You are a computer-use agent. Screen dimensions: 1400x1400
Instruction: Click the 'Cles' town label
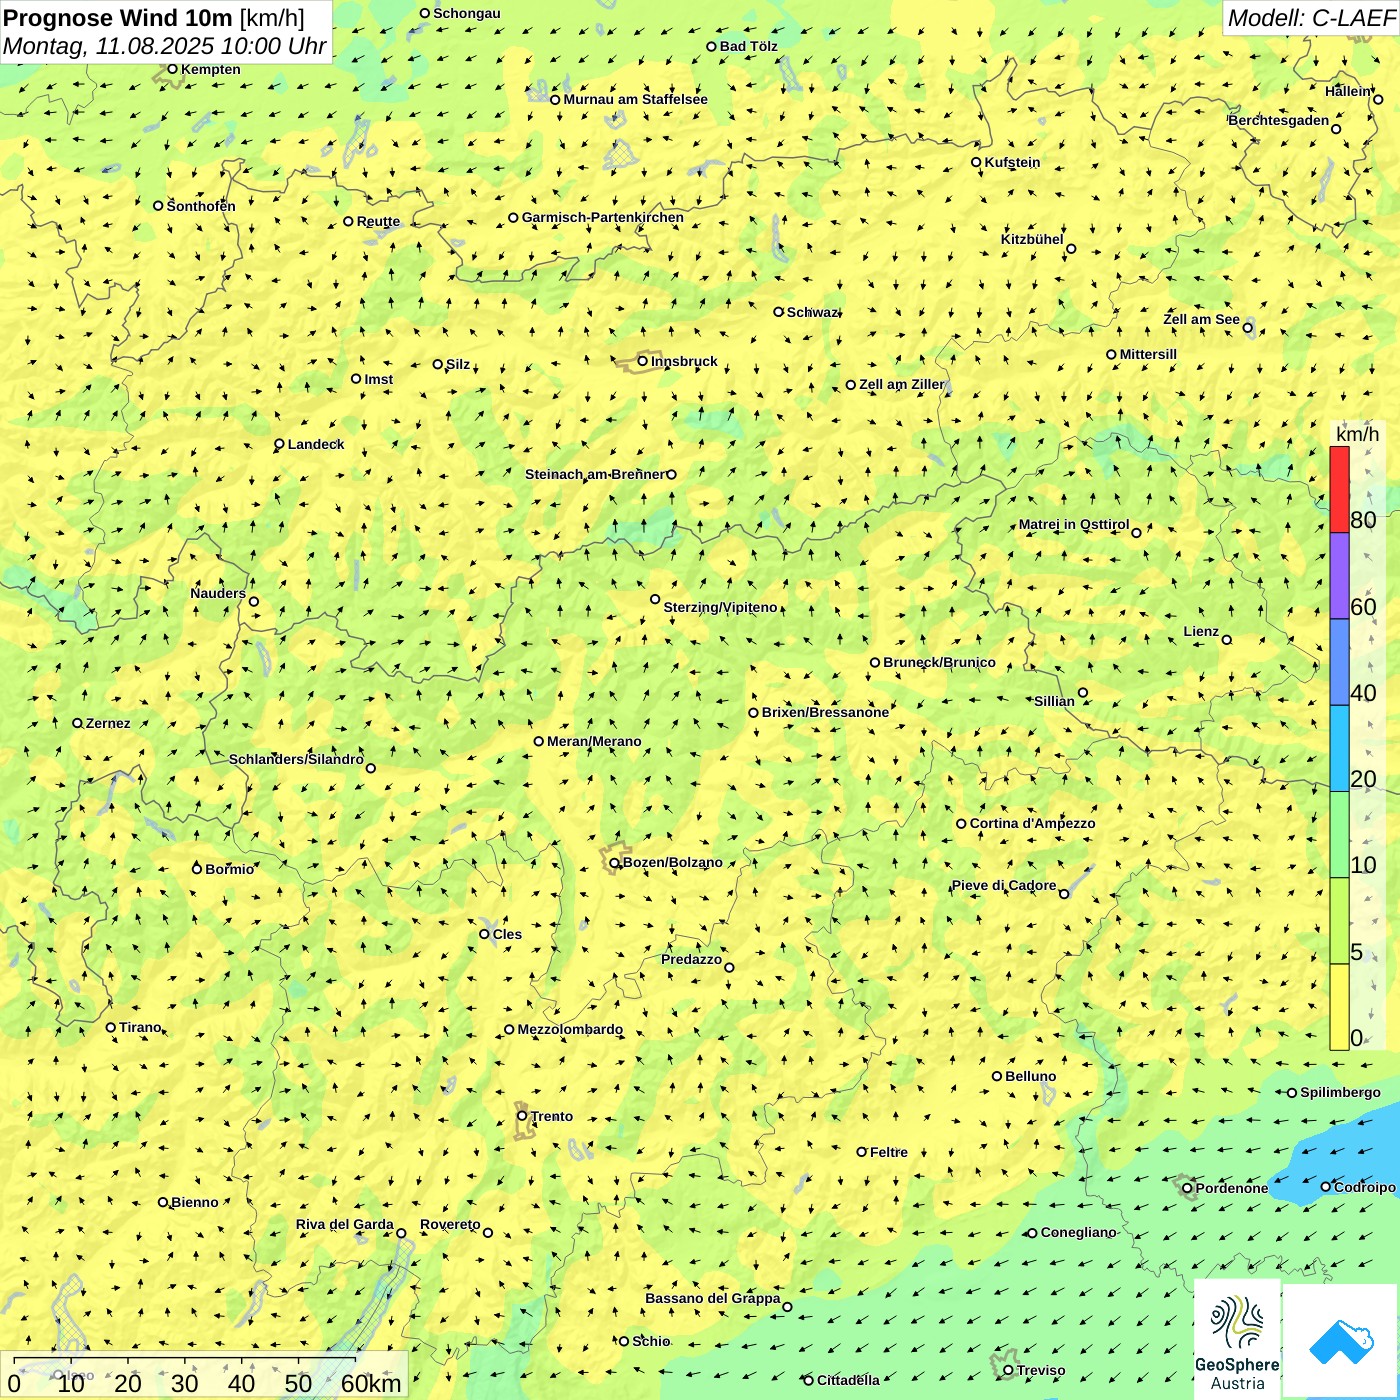[507, 934]
